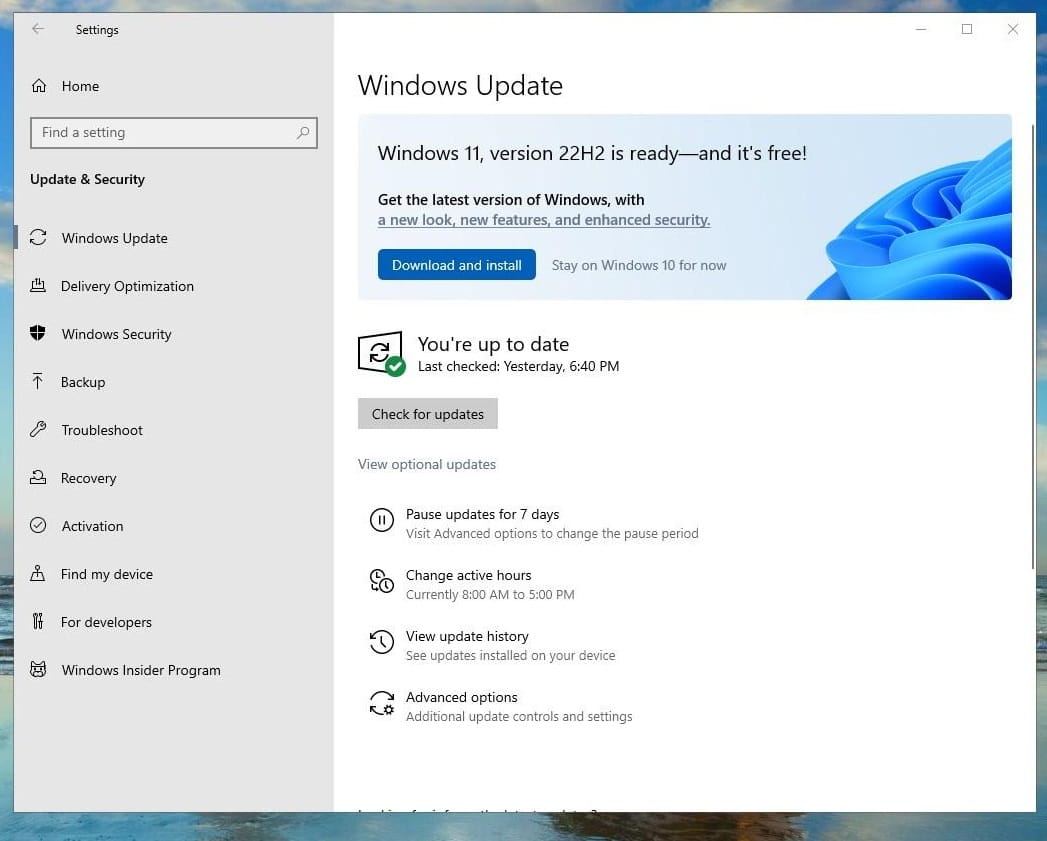Open View update history

(467, 636)
